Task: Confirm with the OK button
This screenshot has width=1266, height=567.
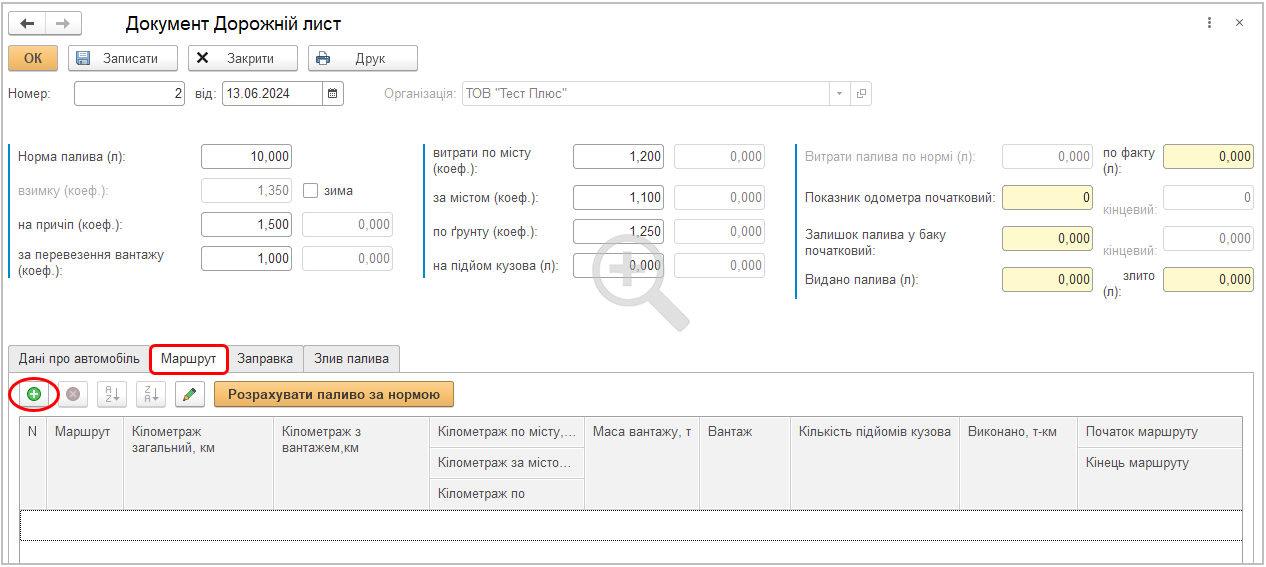Action: [33, 58]
